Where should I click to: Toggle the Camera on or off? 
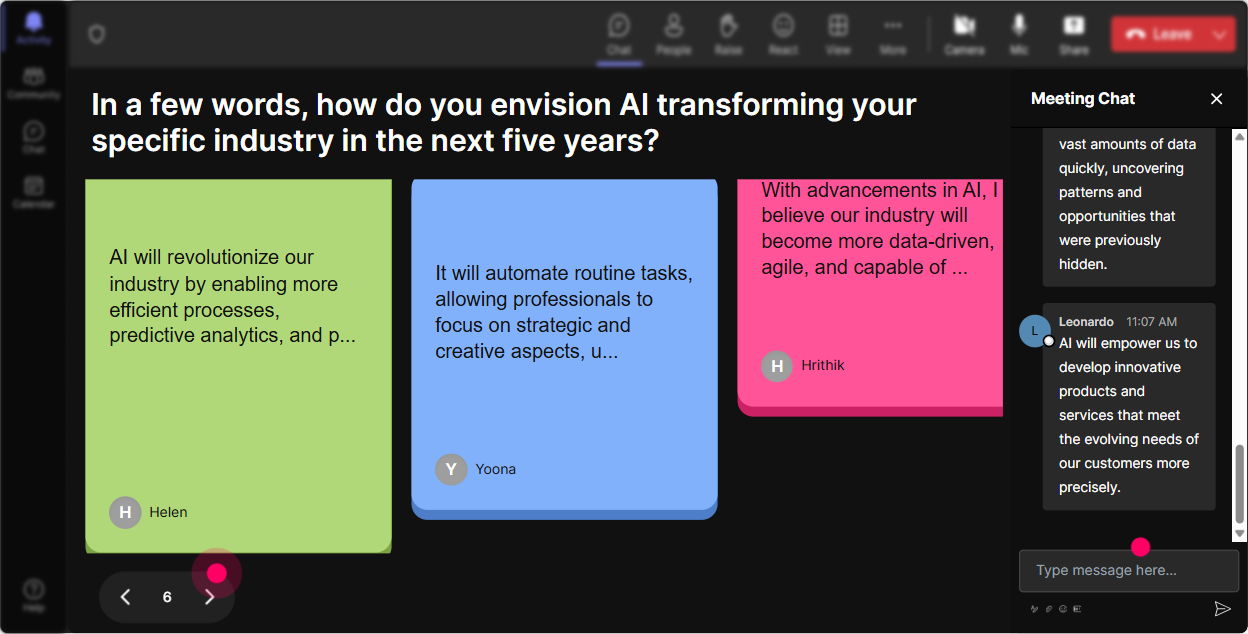[964, 34]
